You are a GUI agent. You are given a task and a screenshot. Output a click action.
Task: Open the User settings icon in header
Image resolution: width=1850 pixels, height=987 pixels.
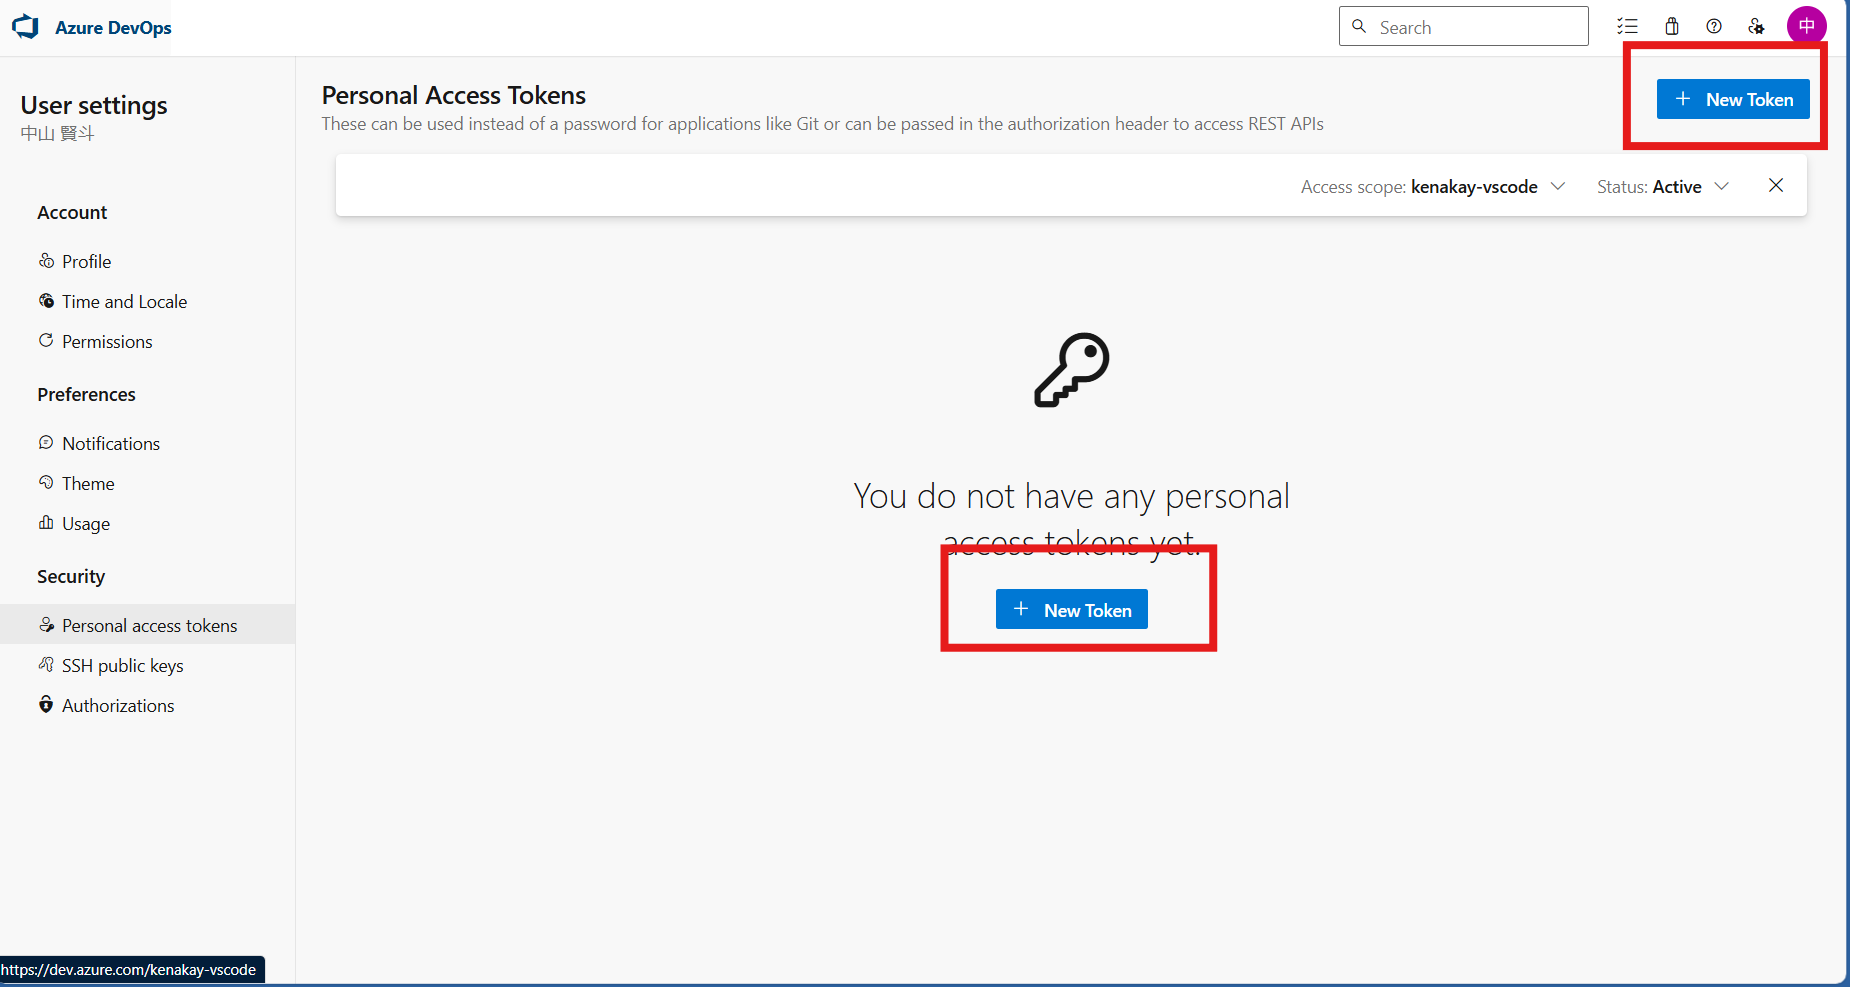[1756, 27]
